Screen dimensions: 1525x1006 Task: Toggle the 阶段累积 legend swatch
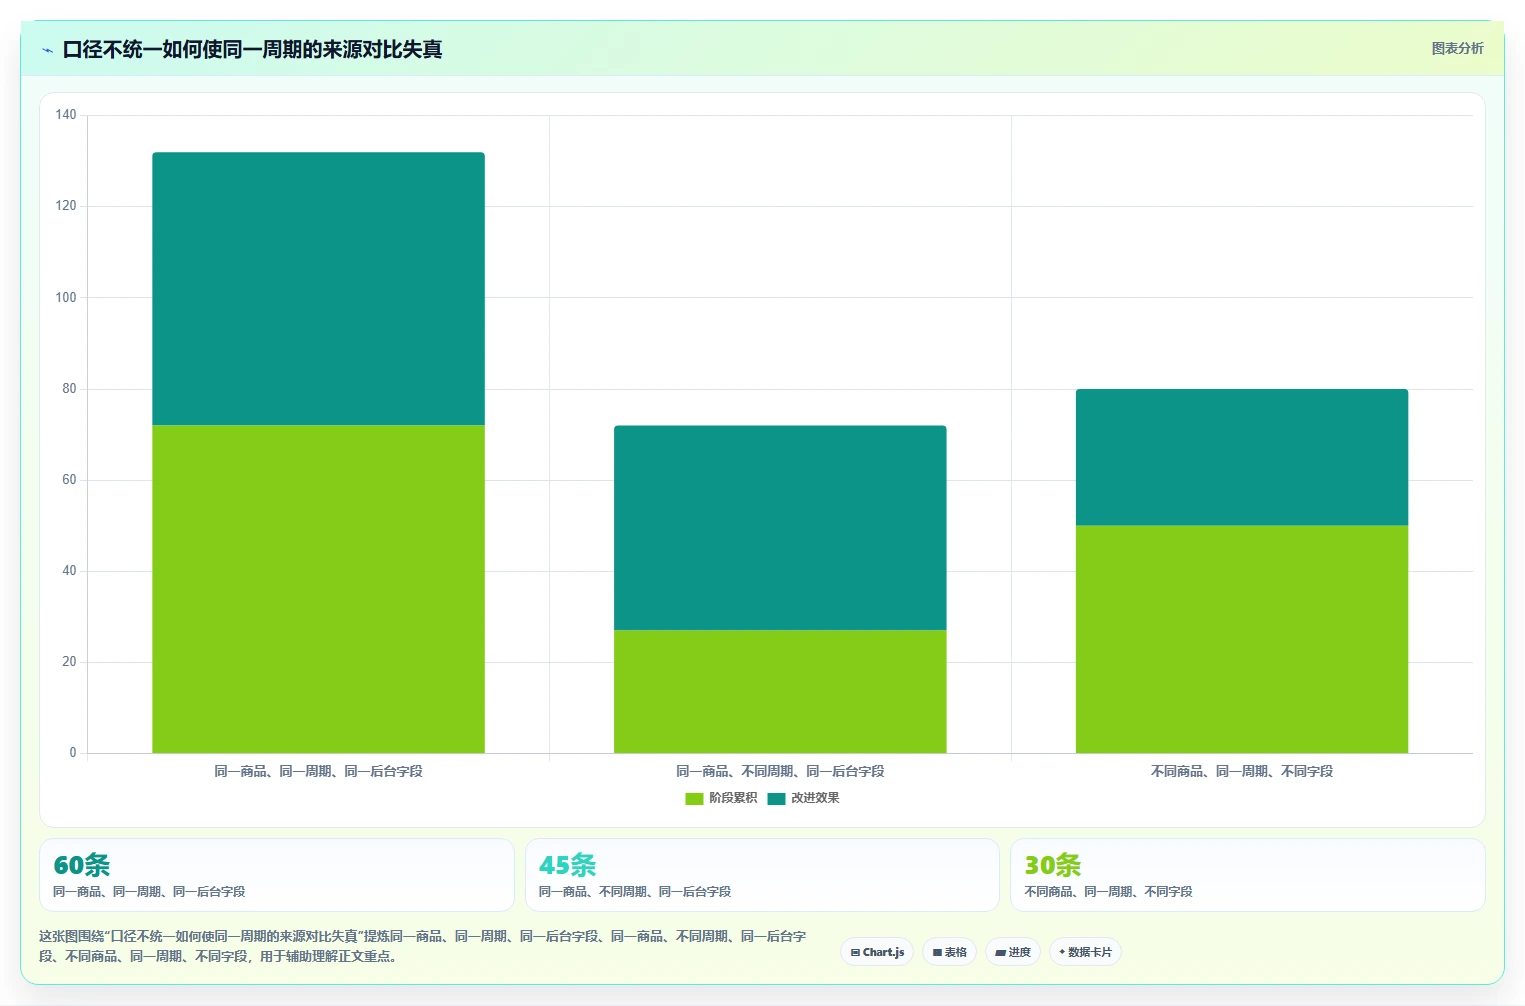694,798
